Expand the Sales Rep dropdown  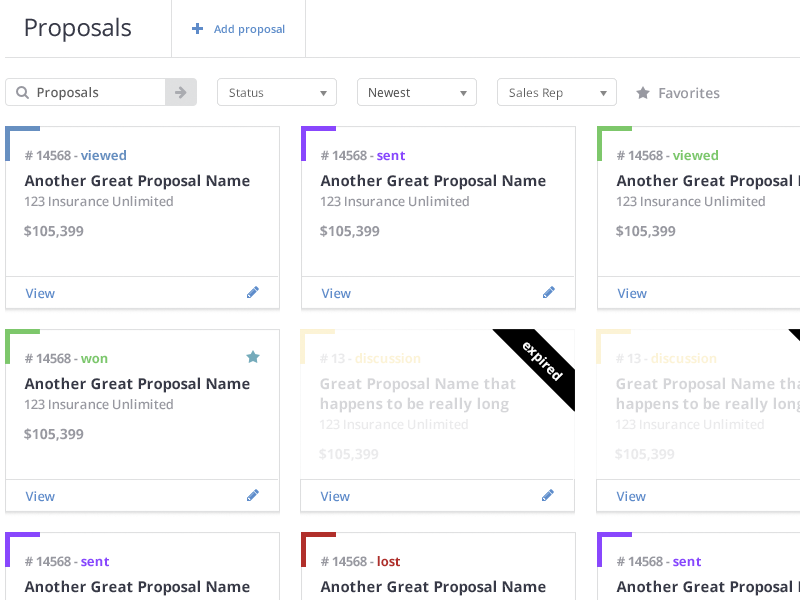(x=556, y=92)
